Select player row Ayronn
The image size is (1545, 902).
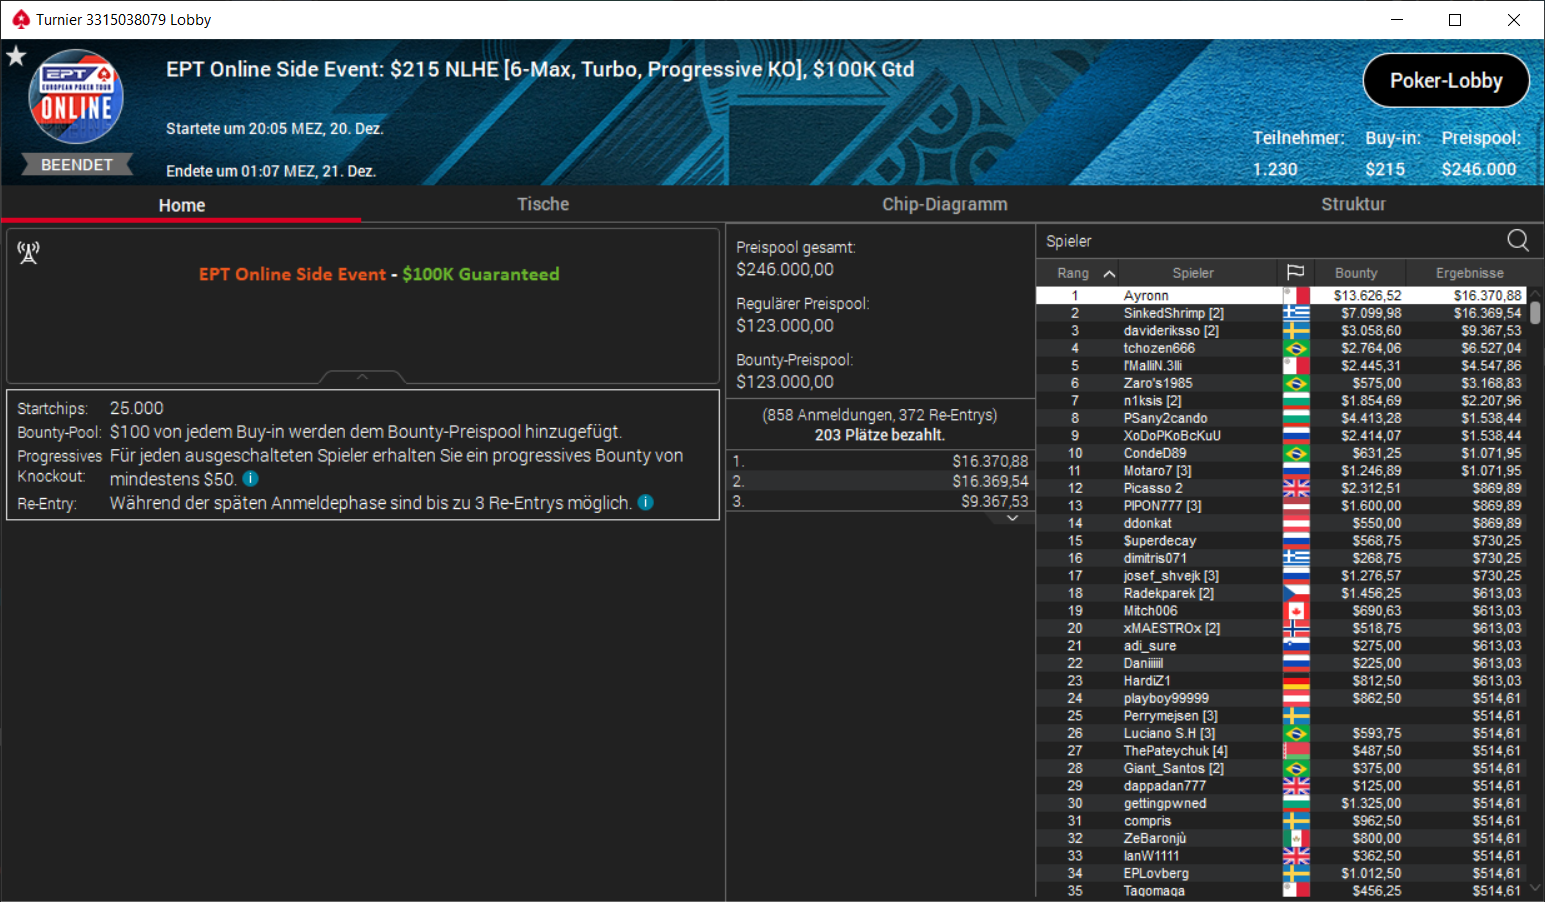pos(1282,296)
